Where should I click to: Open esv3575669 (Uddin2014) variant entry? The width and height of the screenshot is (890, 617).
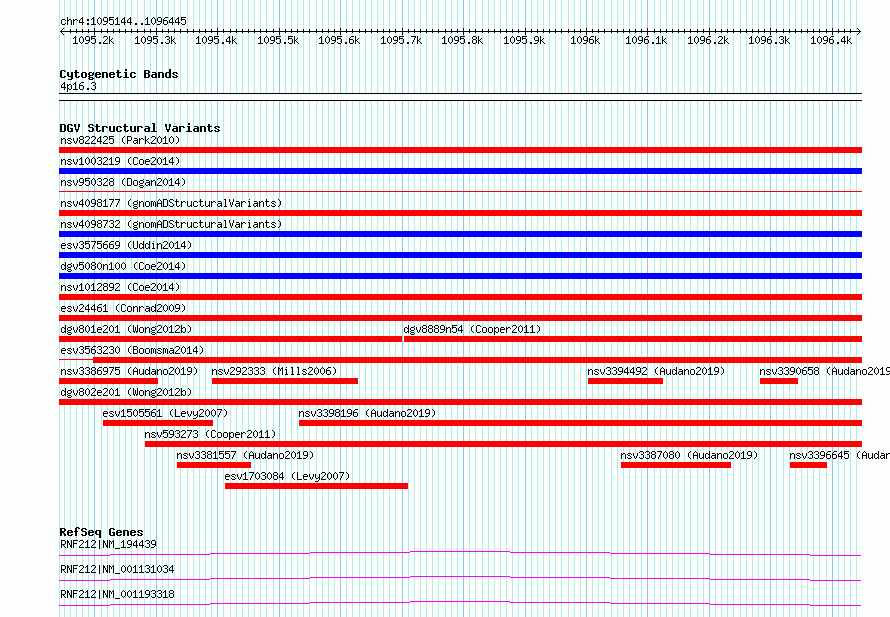pos(126,245)
